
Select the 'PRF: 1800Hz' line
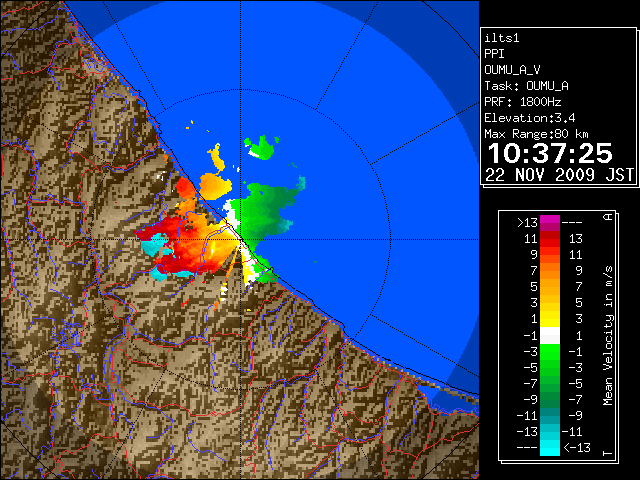tap(523, 102)
